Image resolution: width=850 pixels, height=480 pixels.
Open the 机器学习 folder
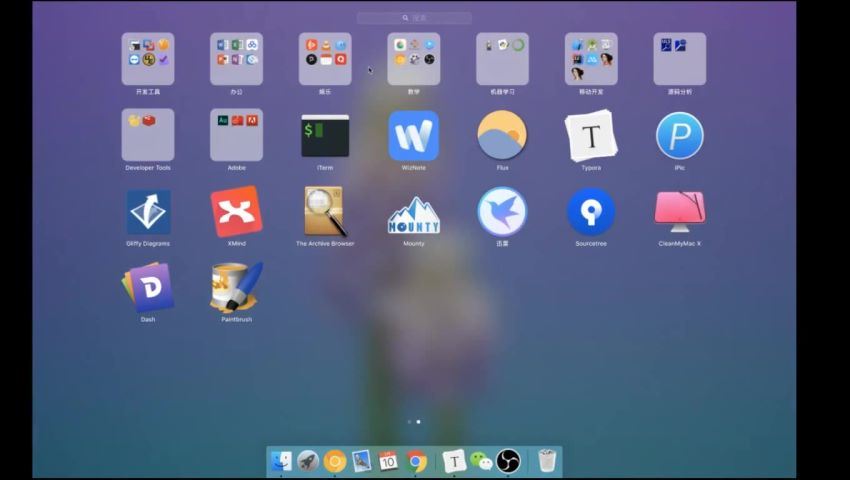503,59
